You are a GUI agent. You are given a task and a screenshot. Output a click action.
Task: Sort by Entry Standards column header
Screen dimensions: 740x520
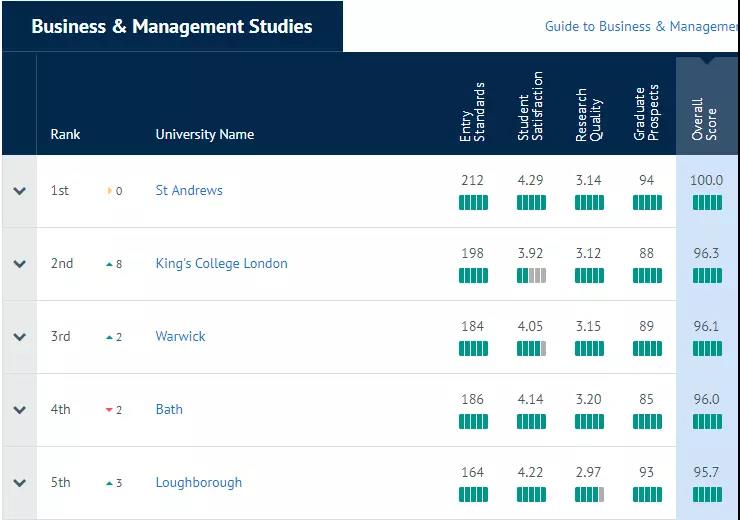click(472, 112)
